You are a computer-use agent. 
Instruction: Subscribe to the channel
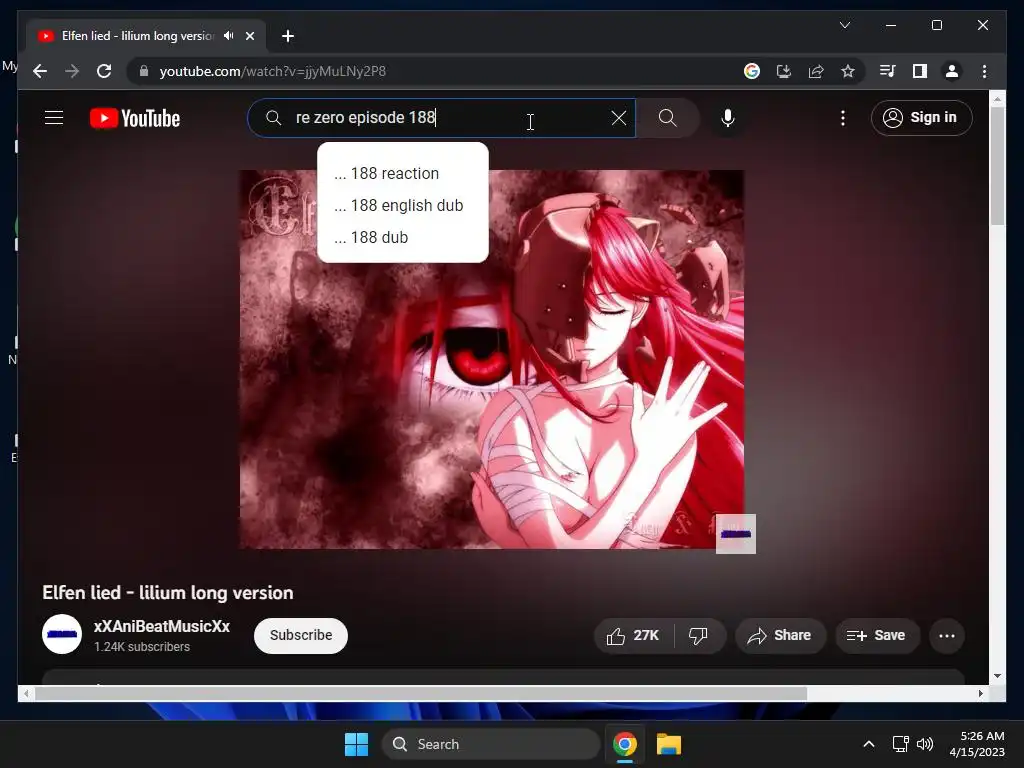[x=300, y=635]
